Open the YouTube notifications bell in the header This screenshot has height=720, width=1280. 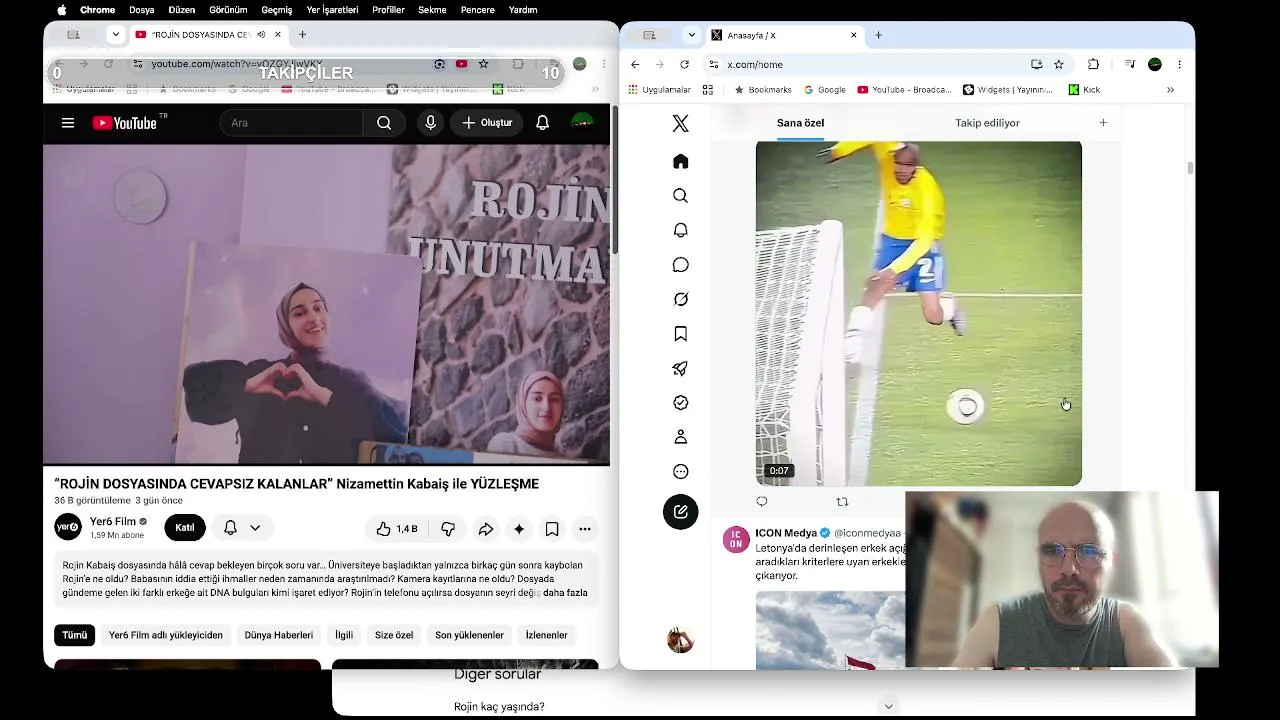[x=542, y=123]
